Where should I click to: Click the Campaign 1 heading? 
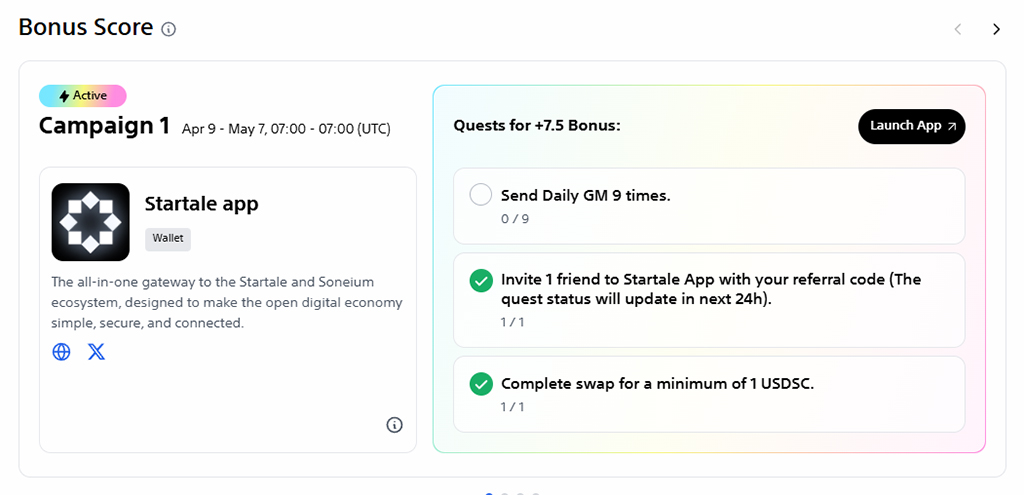tap(105, 126)
